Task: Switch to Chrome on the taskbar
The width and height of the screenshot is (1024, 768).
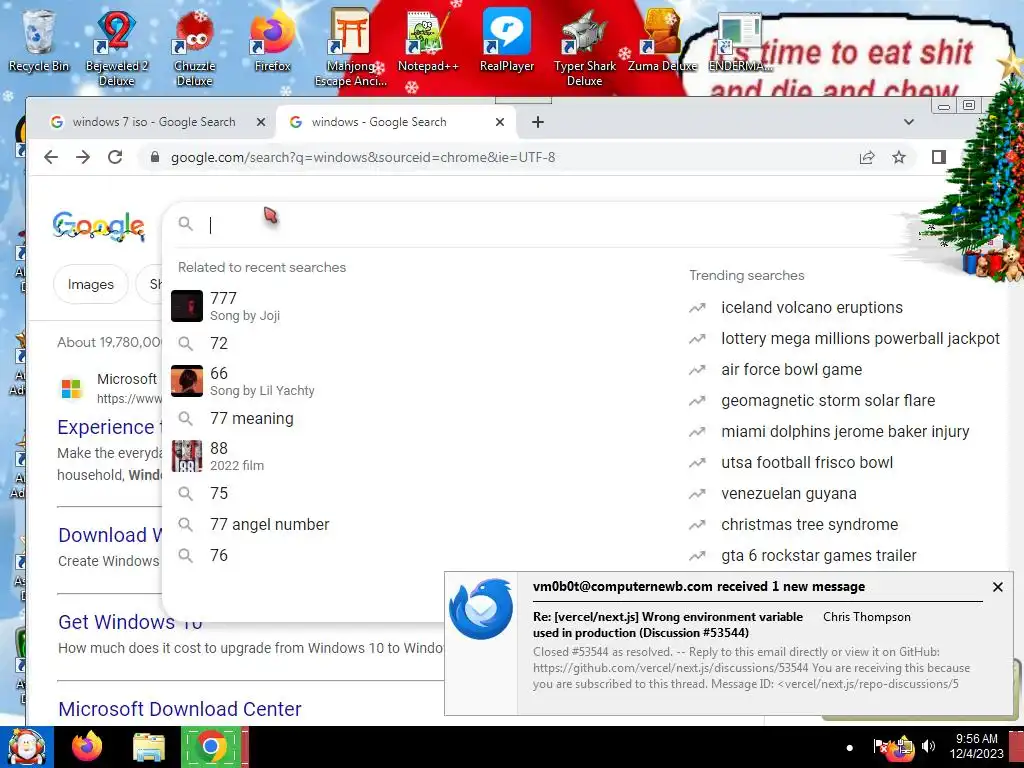Action: point(210,747)
